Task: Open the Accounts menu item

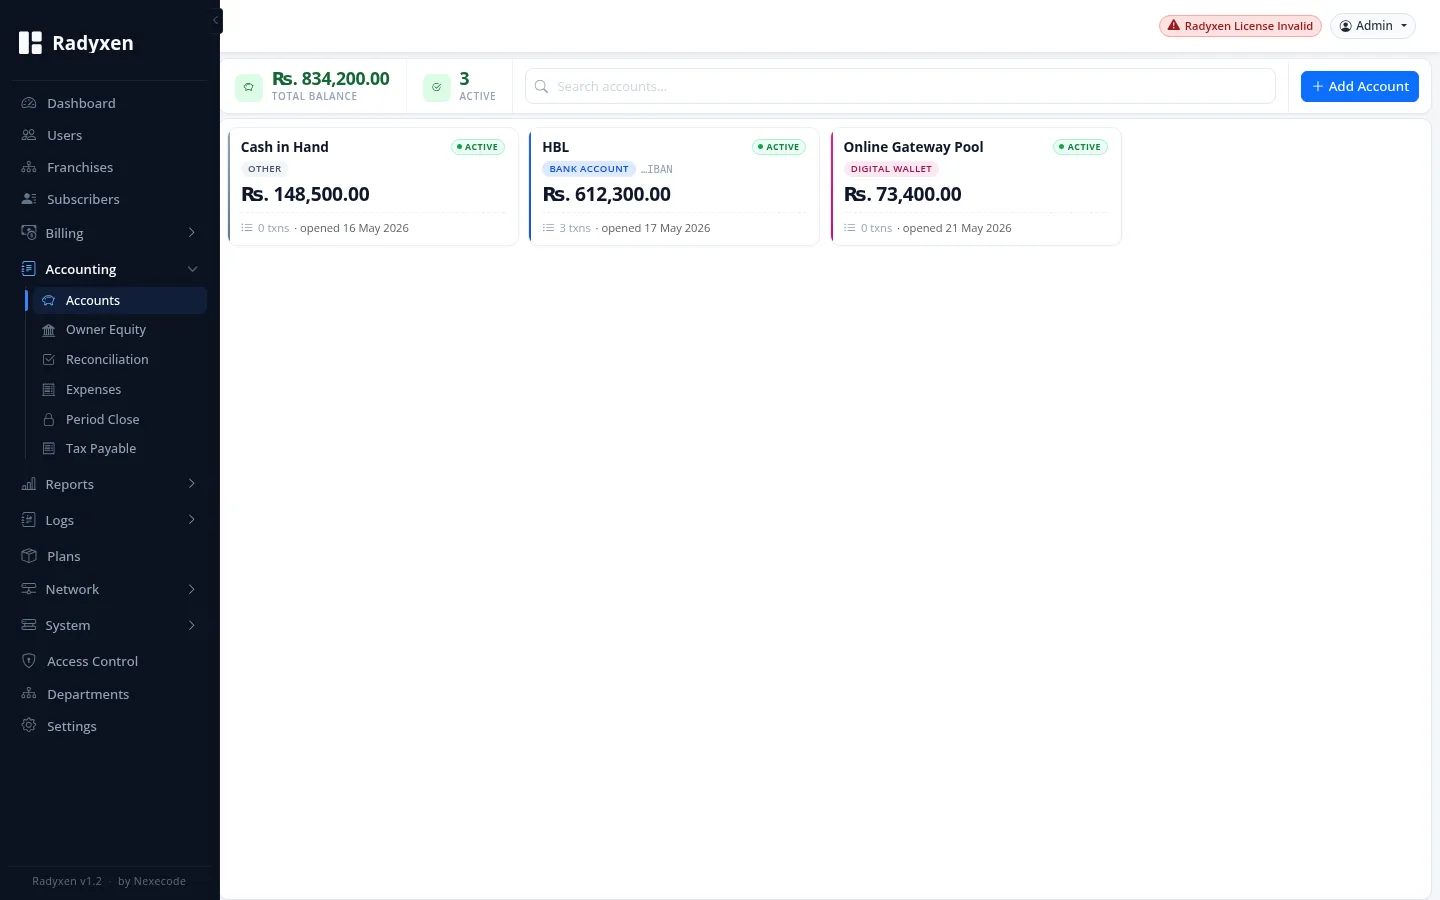Action: point(120,300)
